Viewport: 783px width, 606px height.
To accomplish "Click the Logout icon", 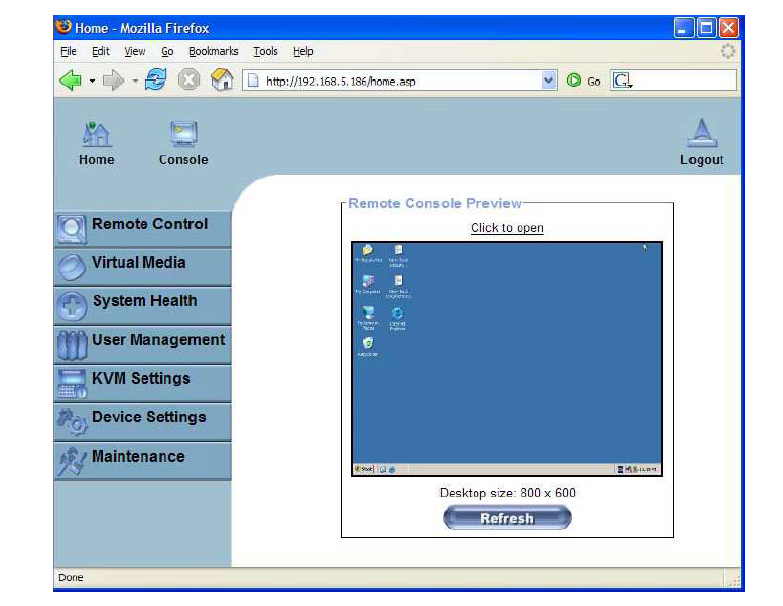I will coord(701,135).
